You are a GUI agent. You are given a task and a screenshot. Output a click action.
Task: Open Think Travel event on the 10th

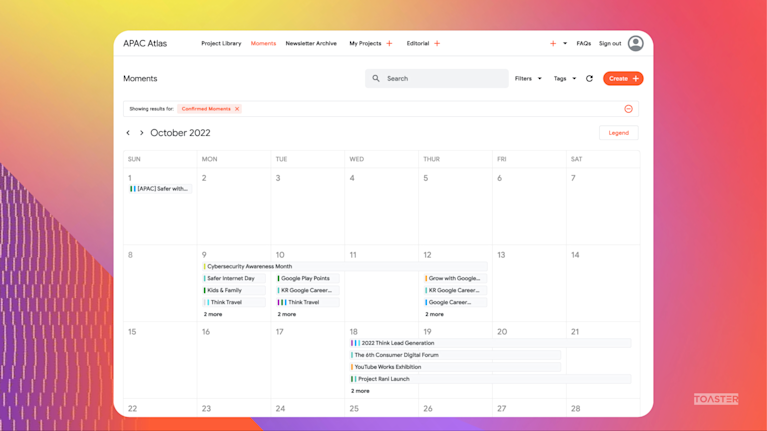(x=308, y=302)
